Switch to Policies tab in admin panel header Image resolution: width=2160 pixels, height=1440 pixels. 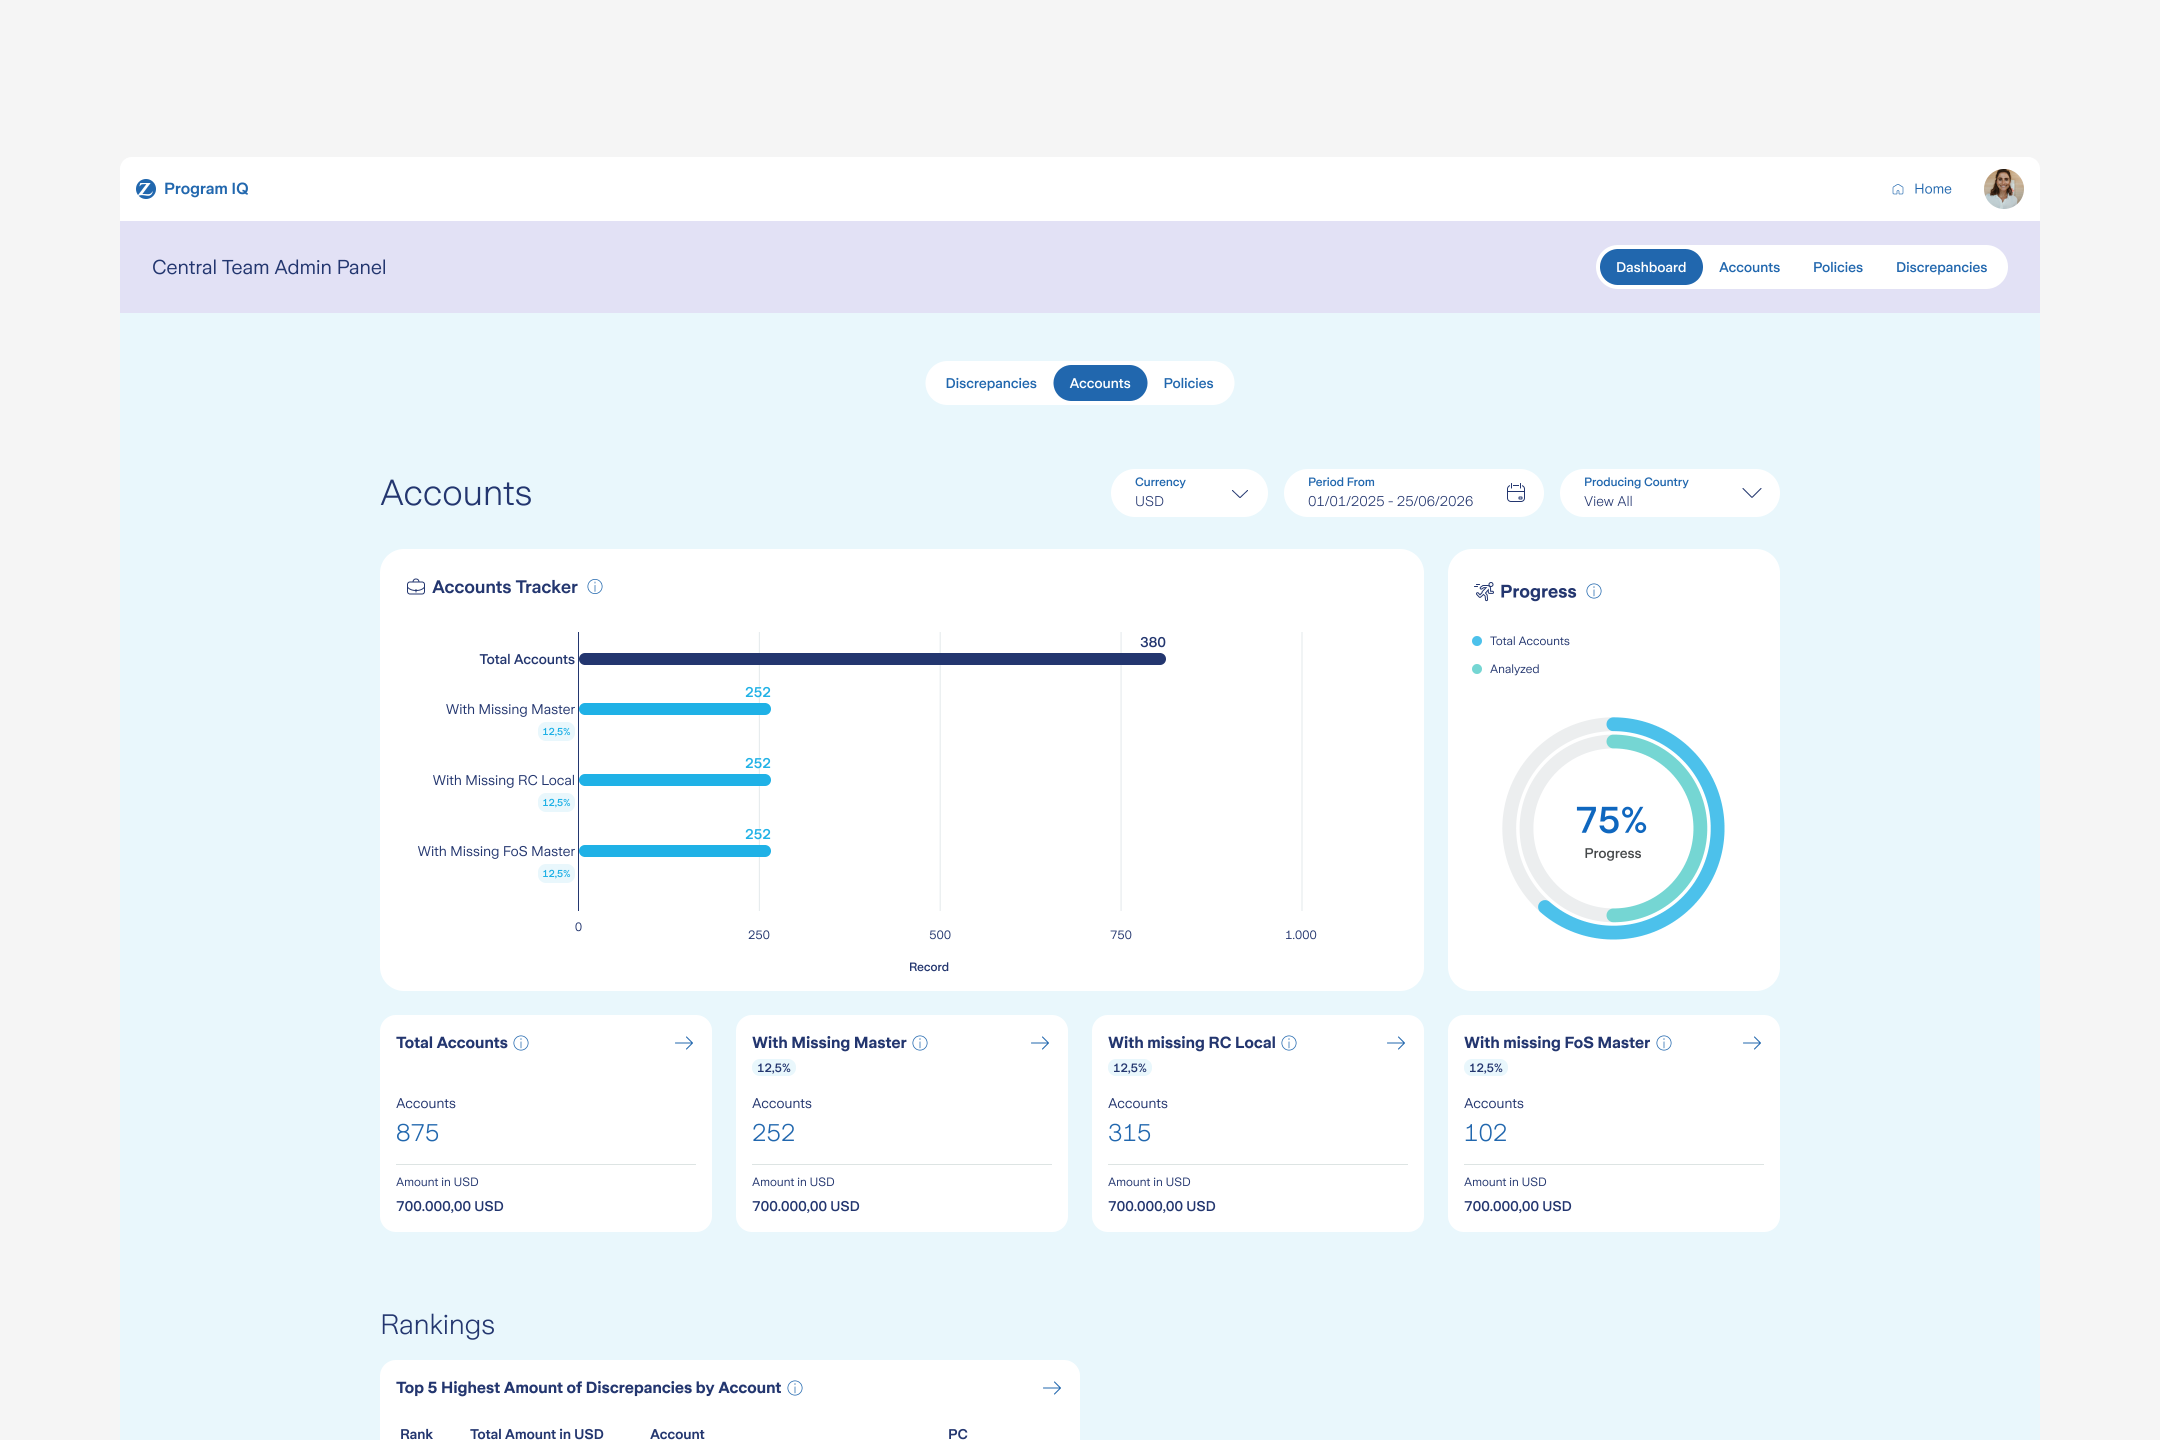1837,267
